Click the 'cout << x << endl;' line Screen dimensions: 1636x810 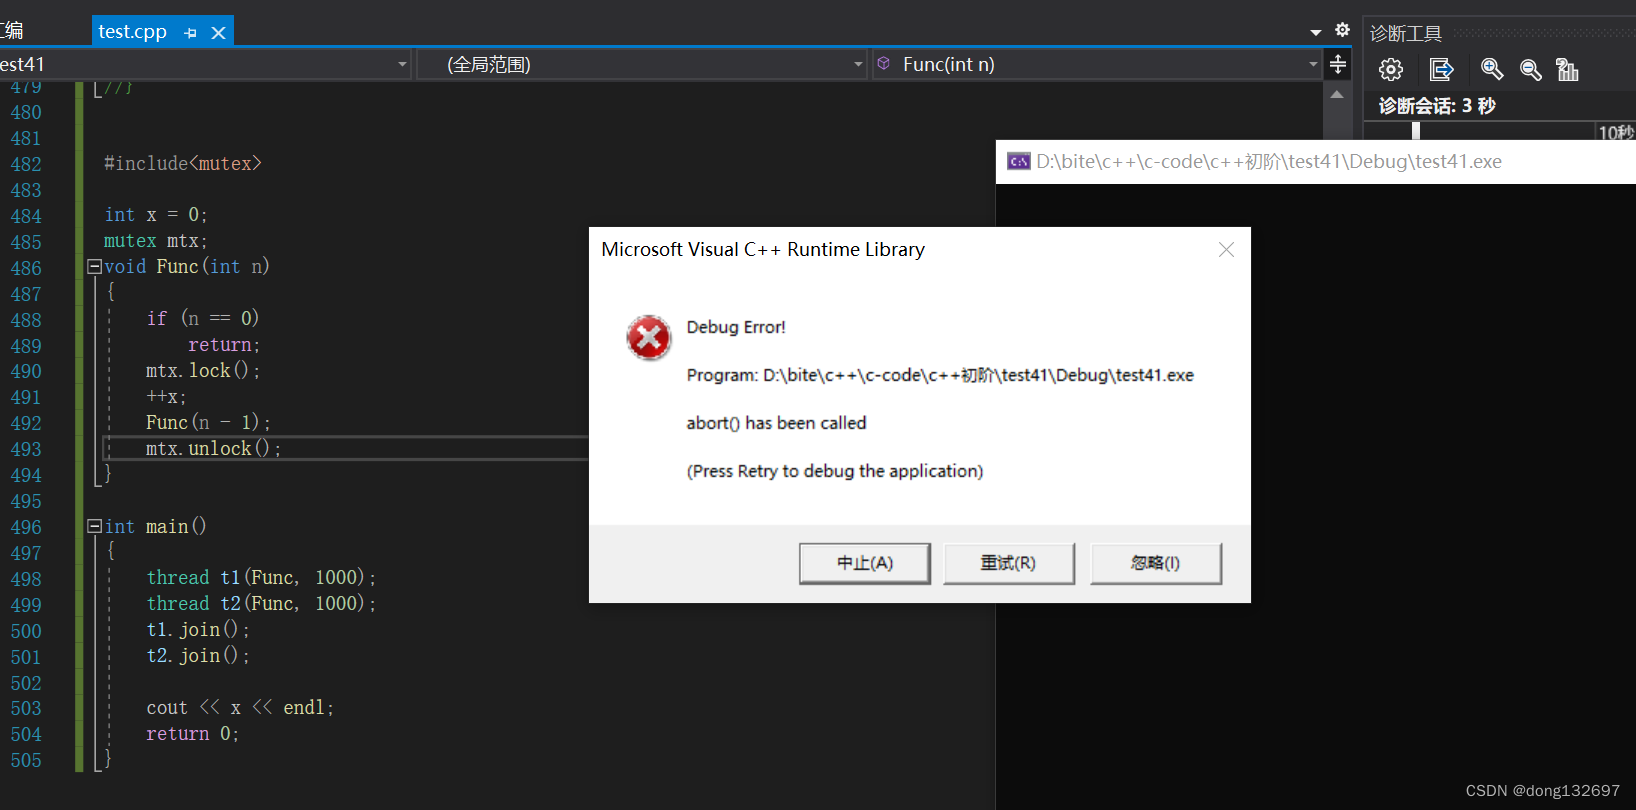coord(240,708)
